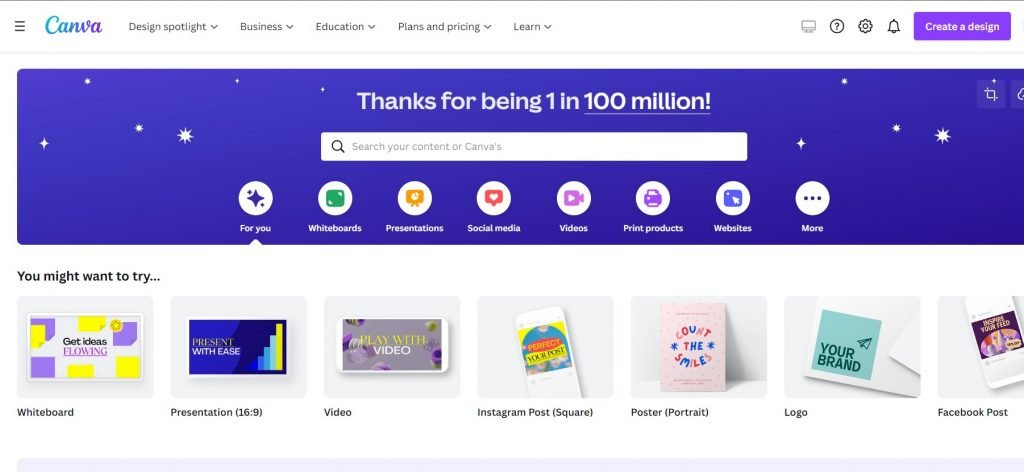The height and width of the screenshot is (472, 1024).
Task: Go to Canva home via logo
Action: click(x=73, y=26)
